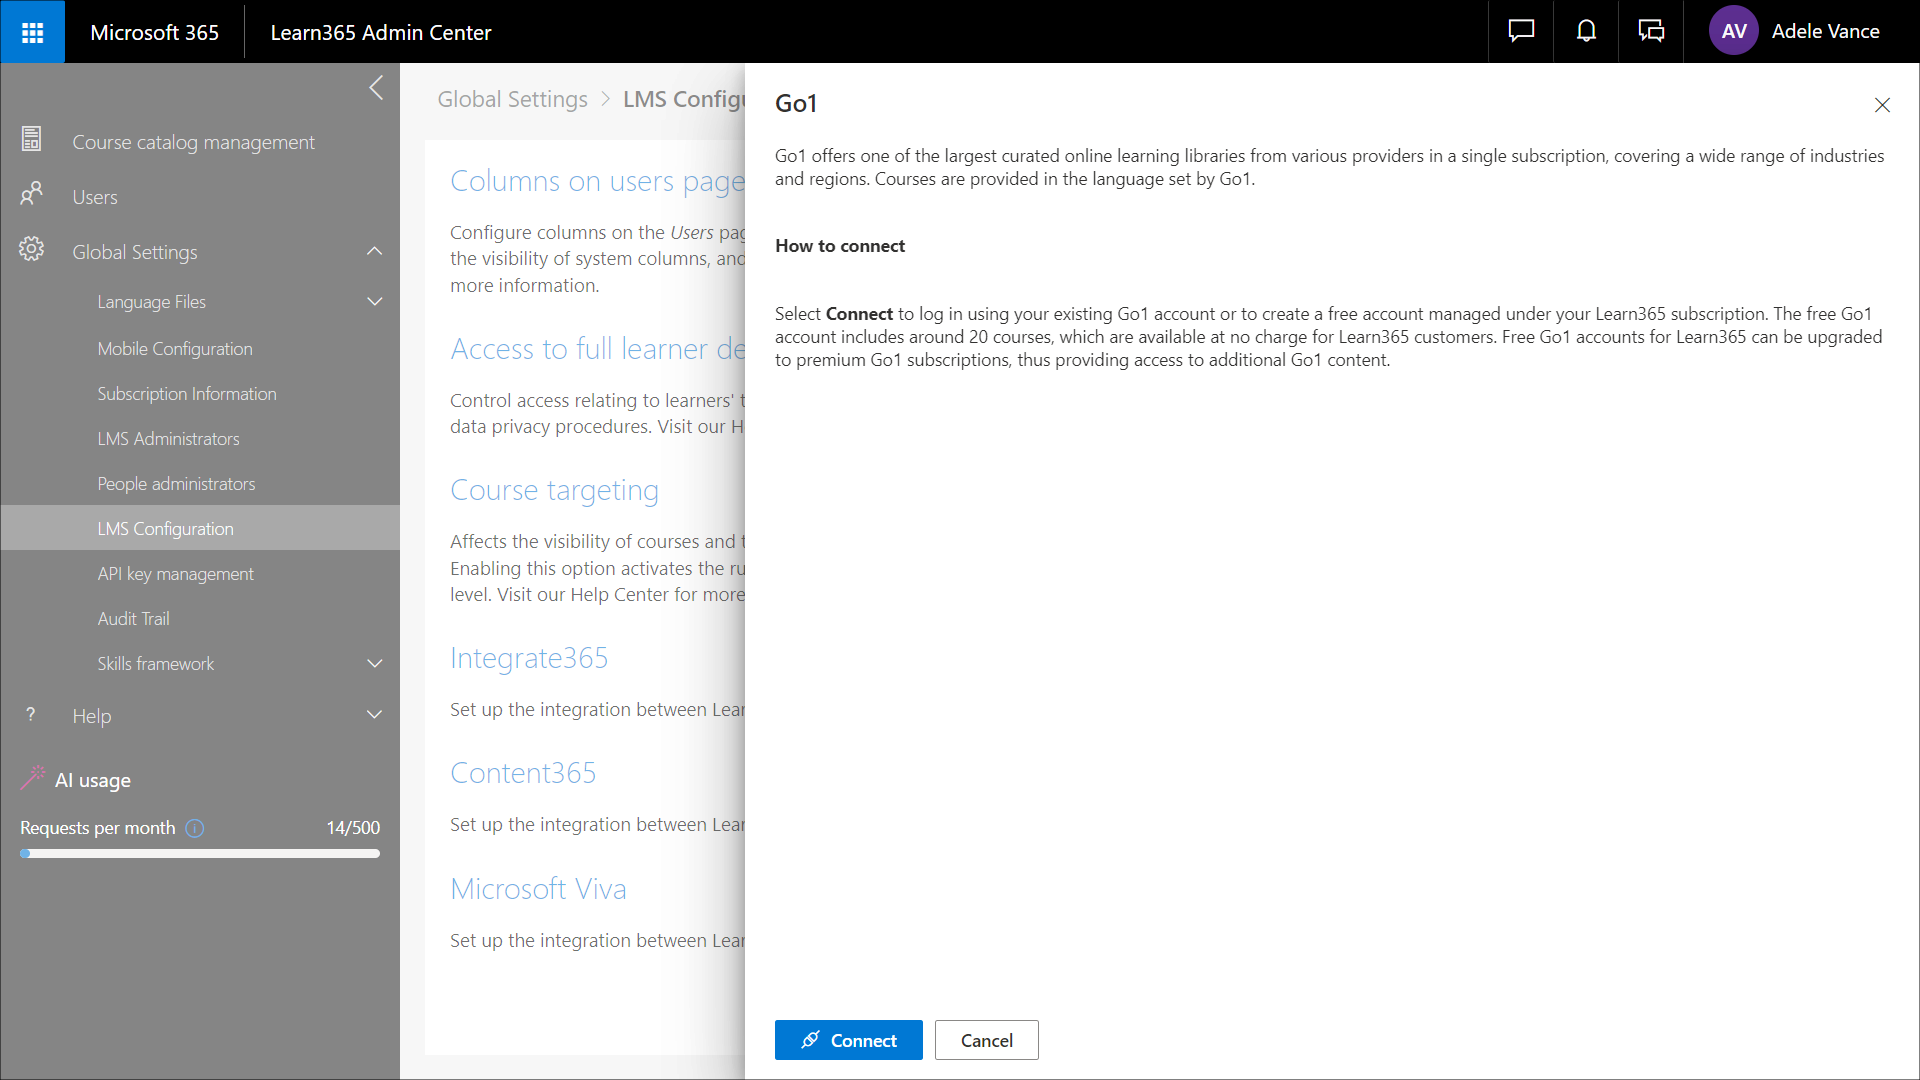Open the notifications bell
The width and height of the screenshot is (1920, 1080).
1586,32
